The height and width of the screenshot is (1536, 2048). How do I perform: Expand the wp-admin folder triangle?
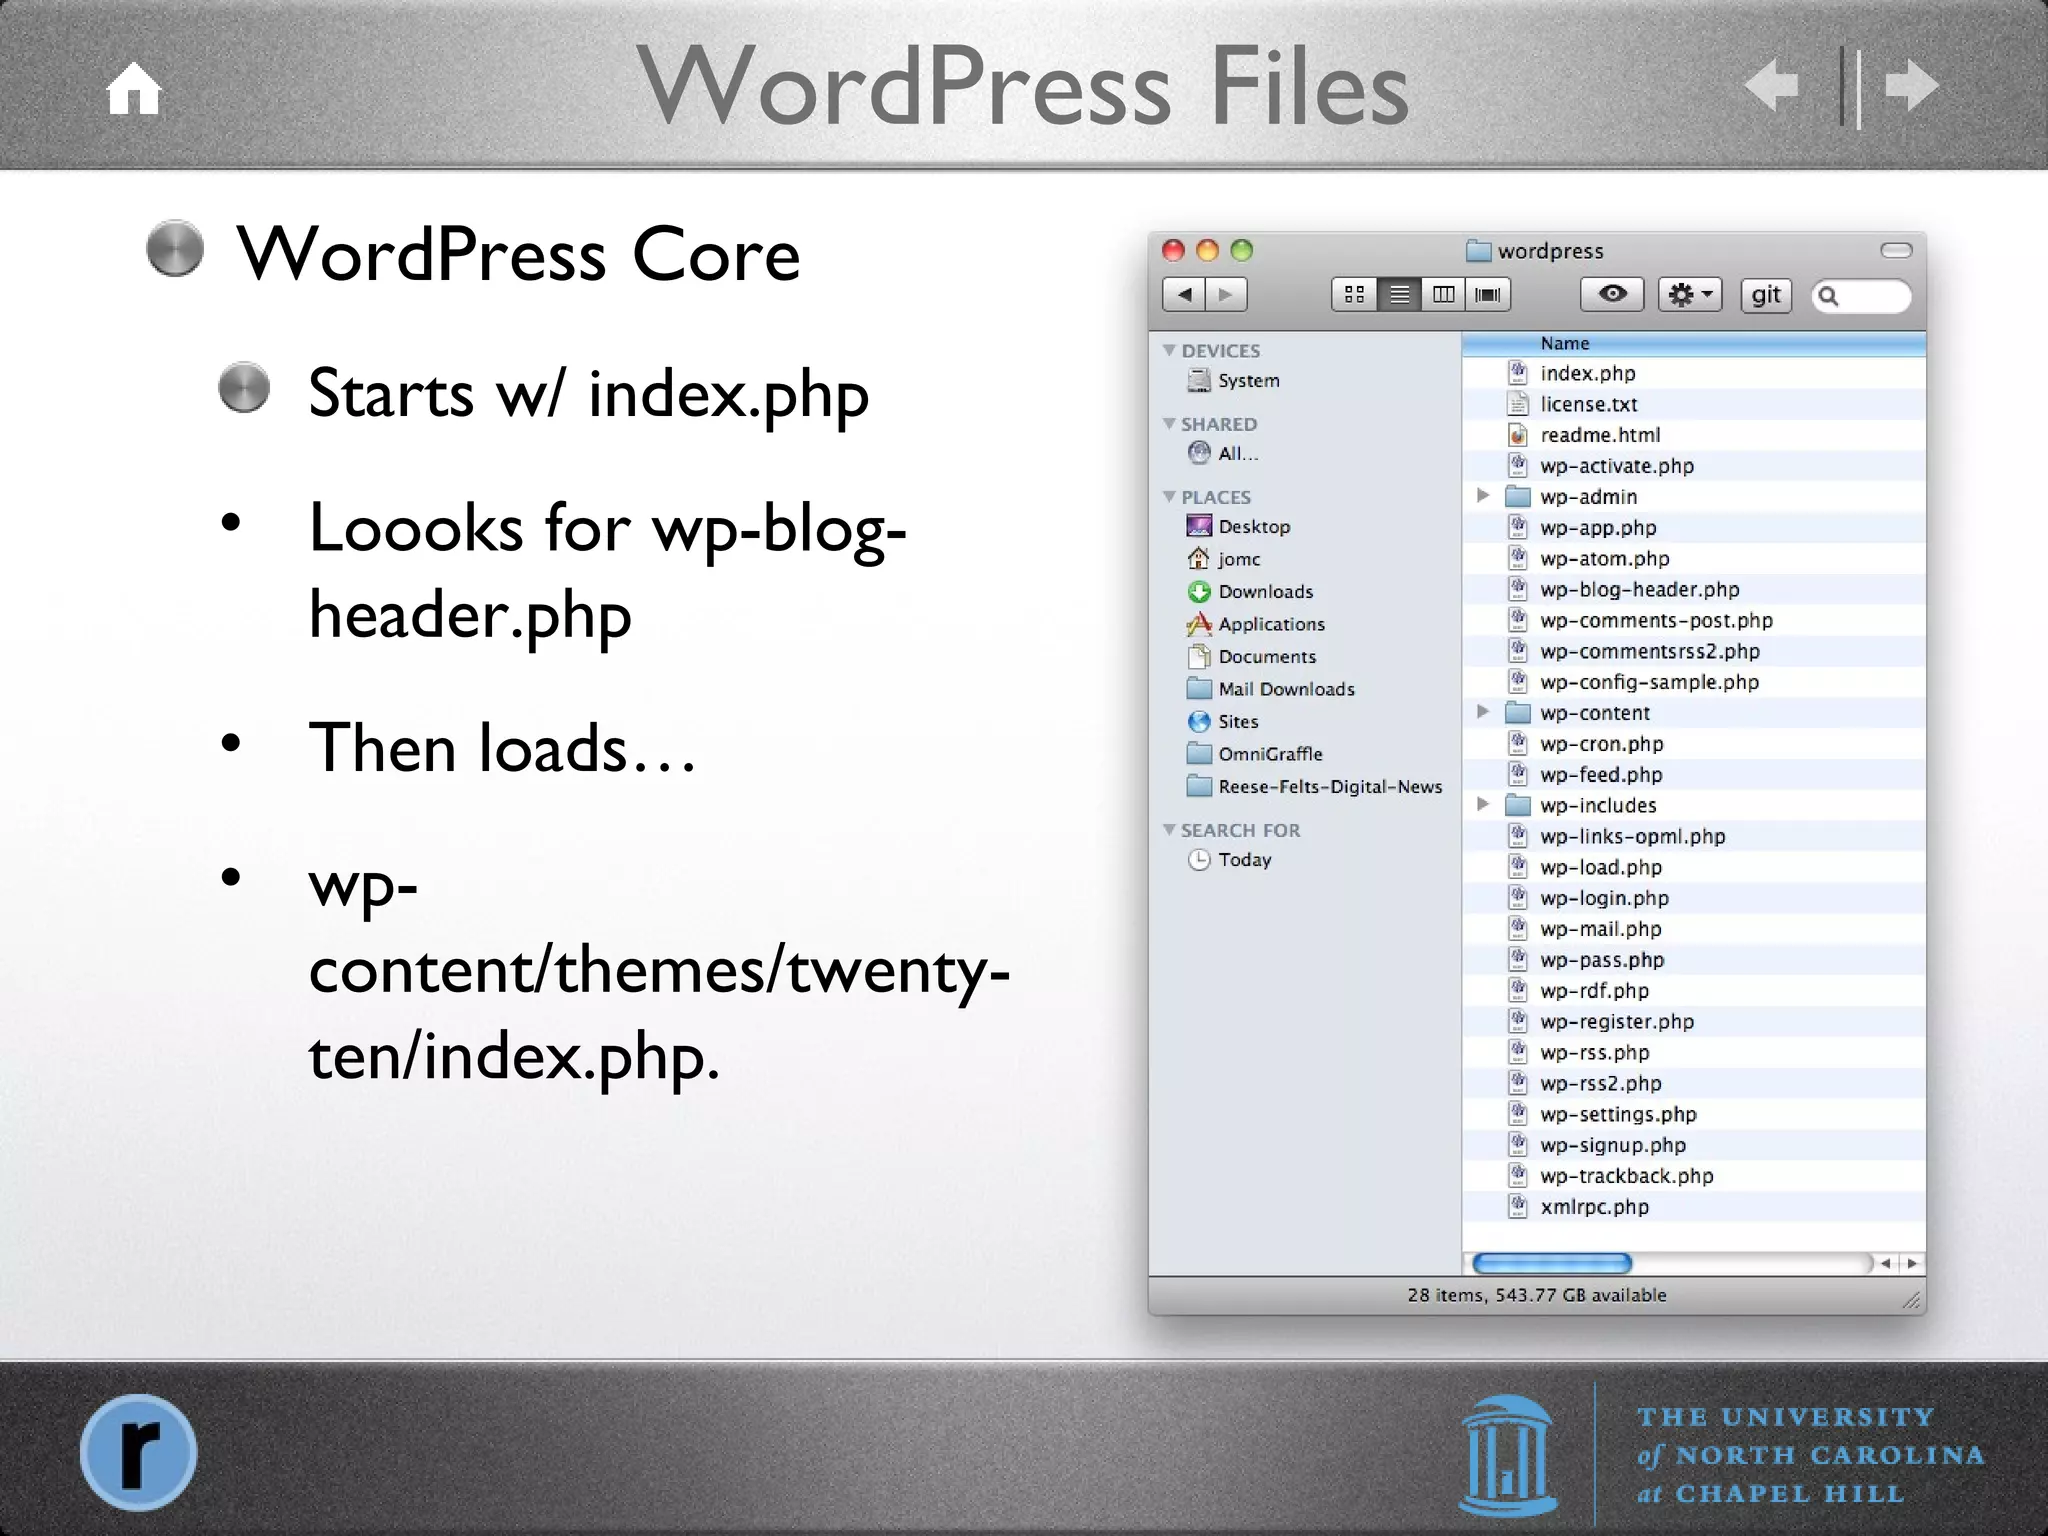pos(1483,496)
